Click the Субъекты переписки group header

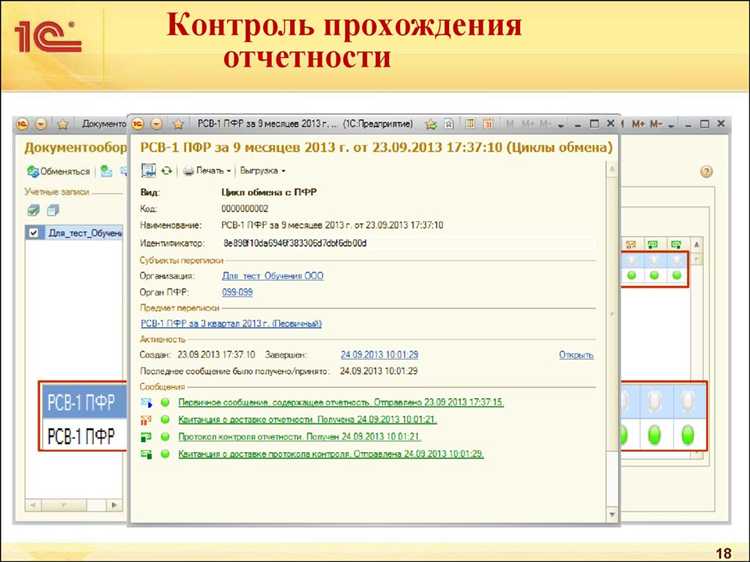[x=181, y=260]
